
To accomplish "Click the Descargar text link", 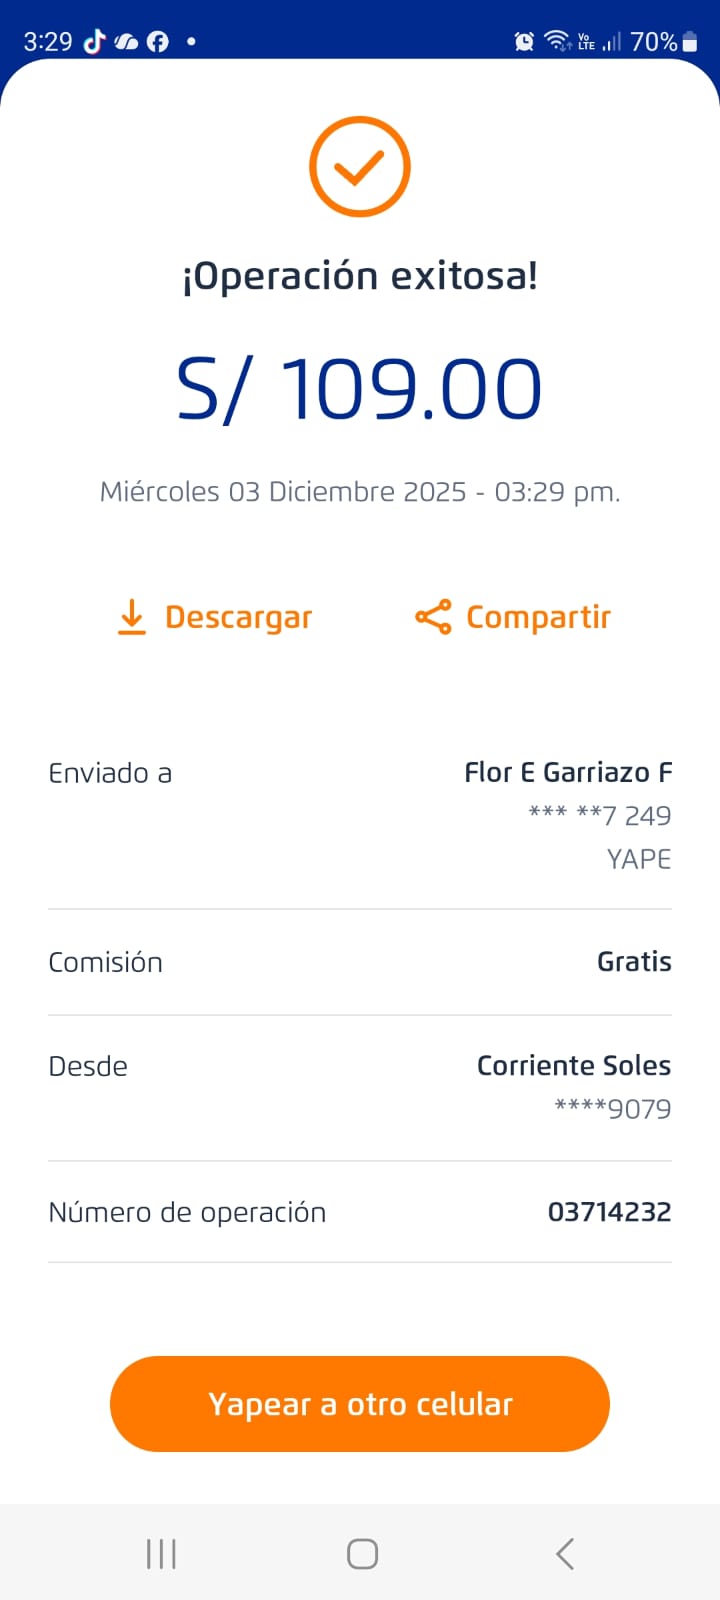I will (238, 617).
